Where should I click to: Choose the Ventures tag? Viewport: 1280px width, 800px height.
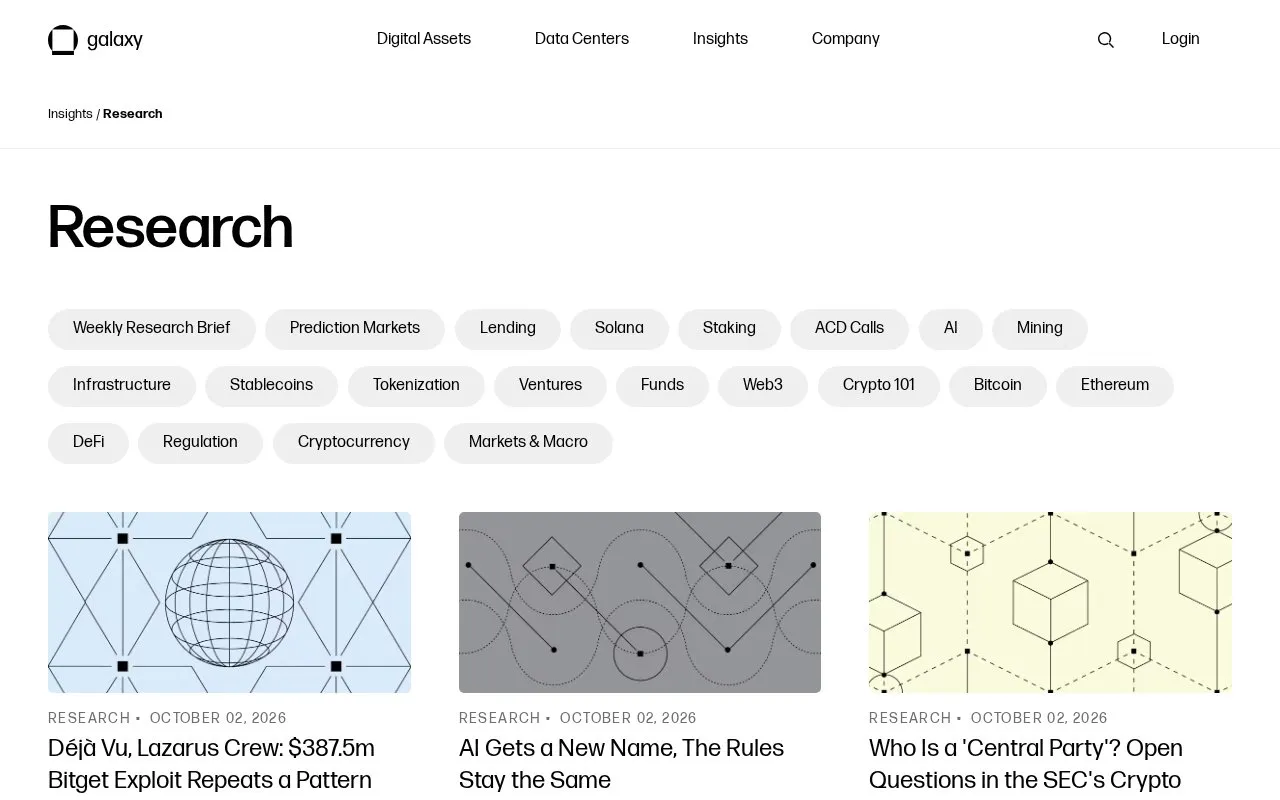(x=550, y=386)
